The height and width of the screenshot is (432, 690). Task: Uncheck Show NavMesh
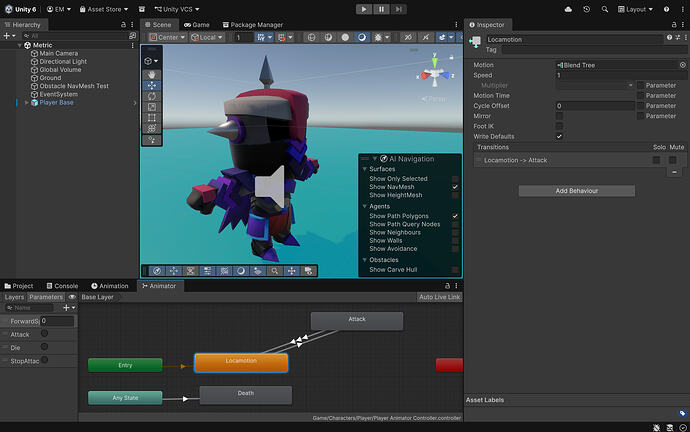455,187
